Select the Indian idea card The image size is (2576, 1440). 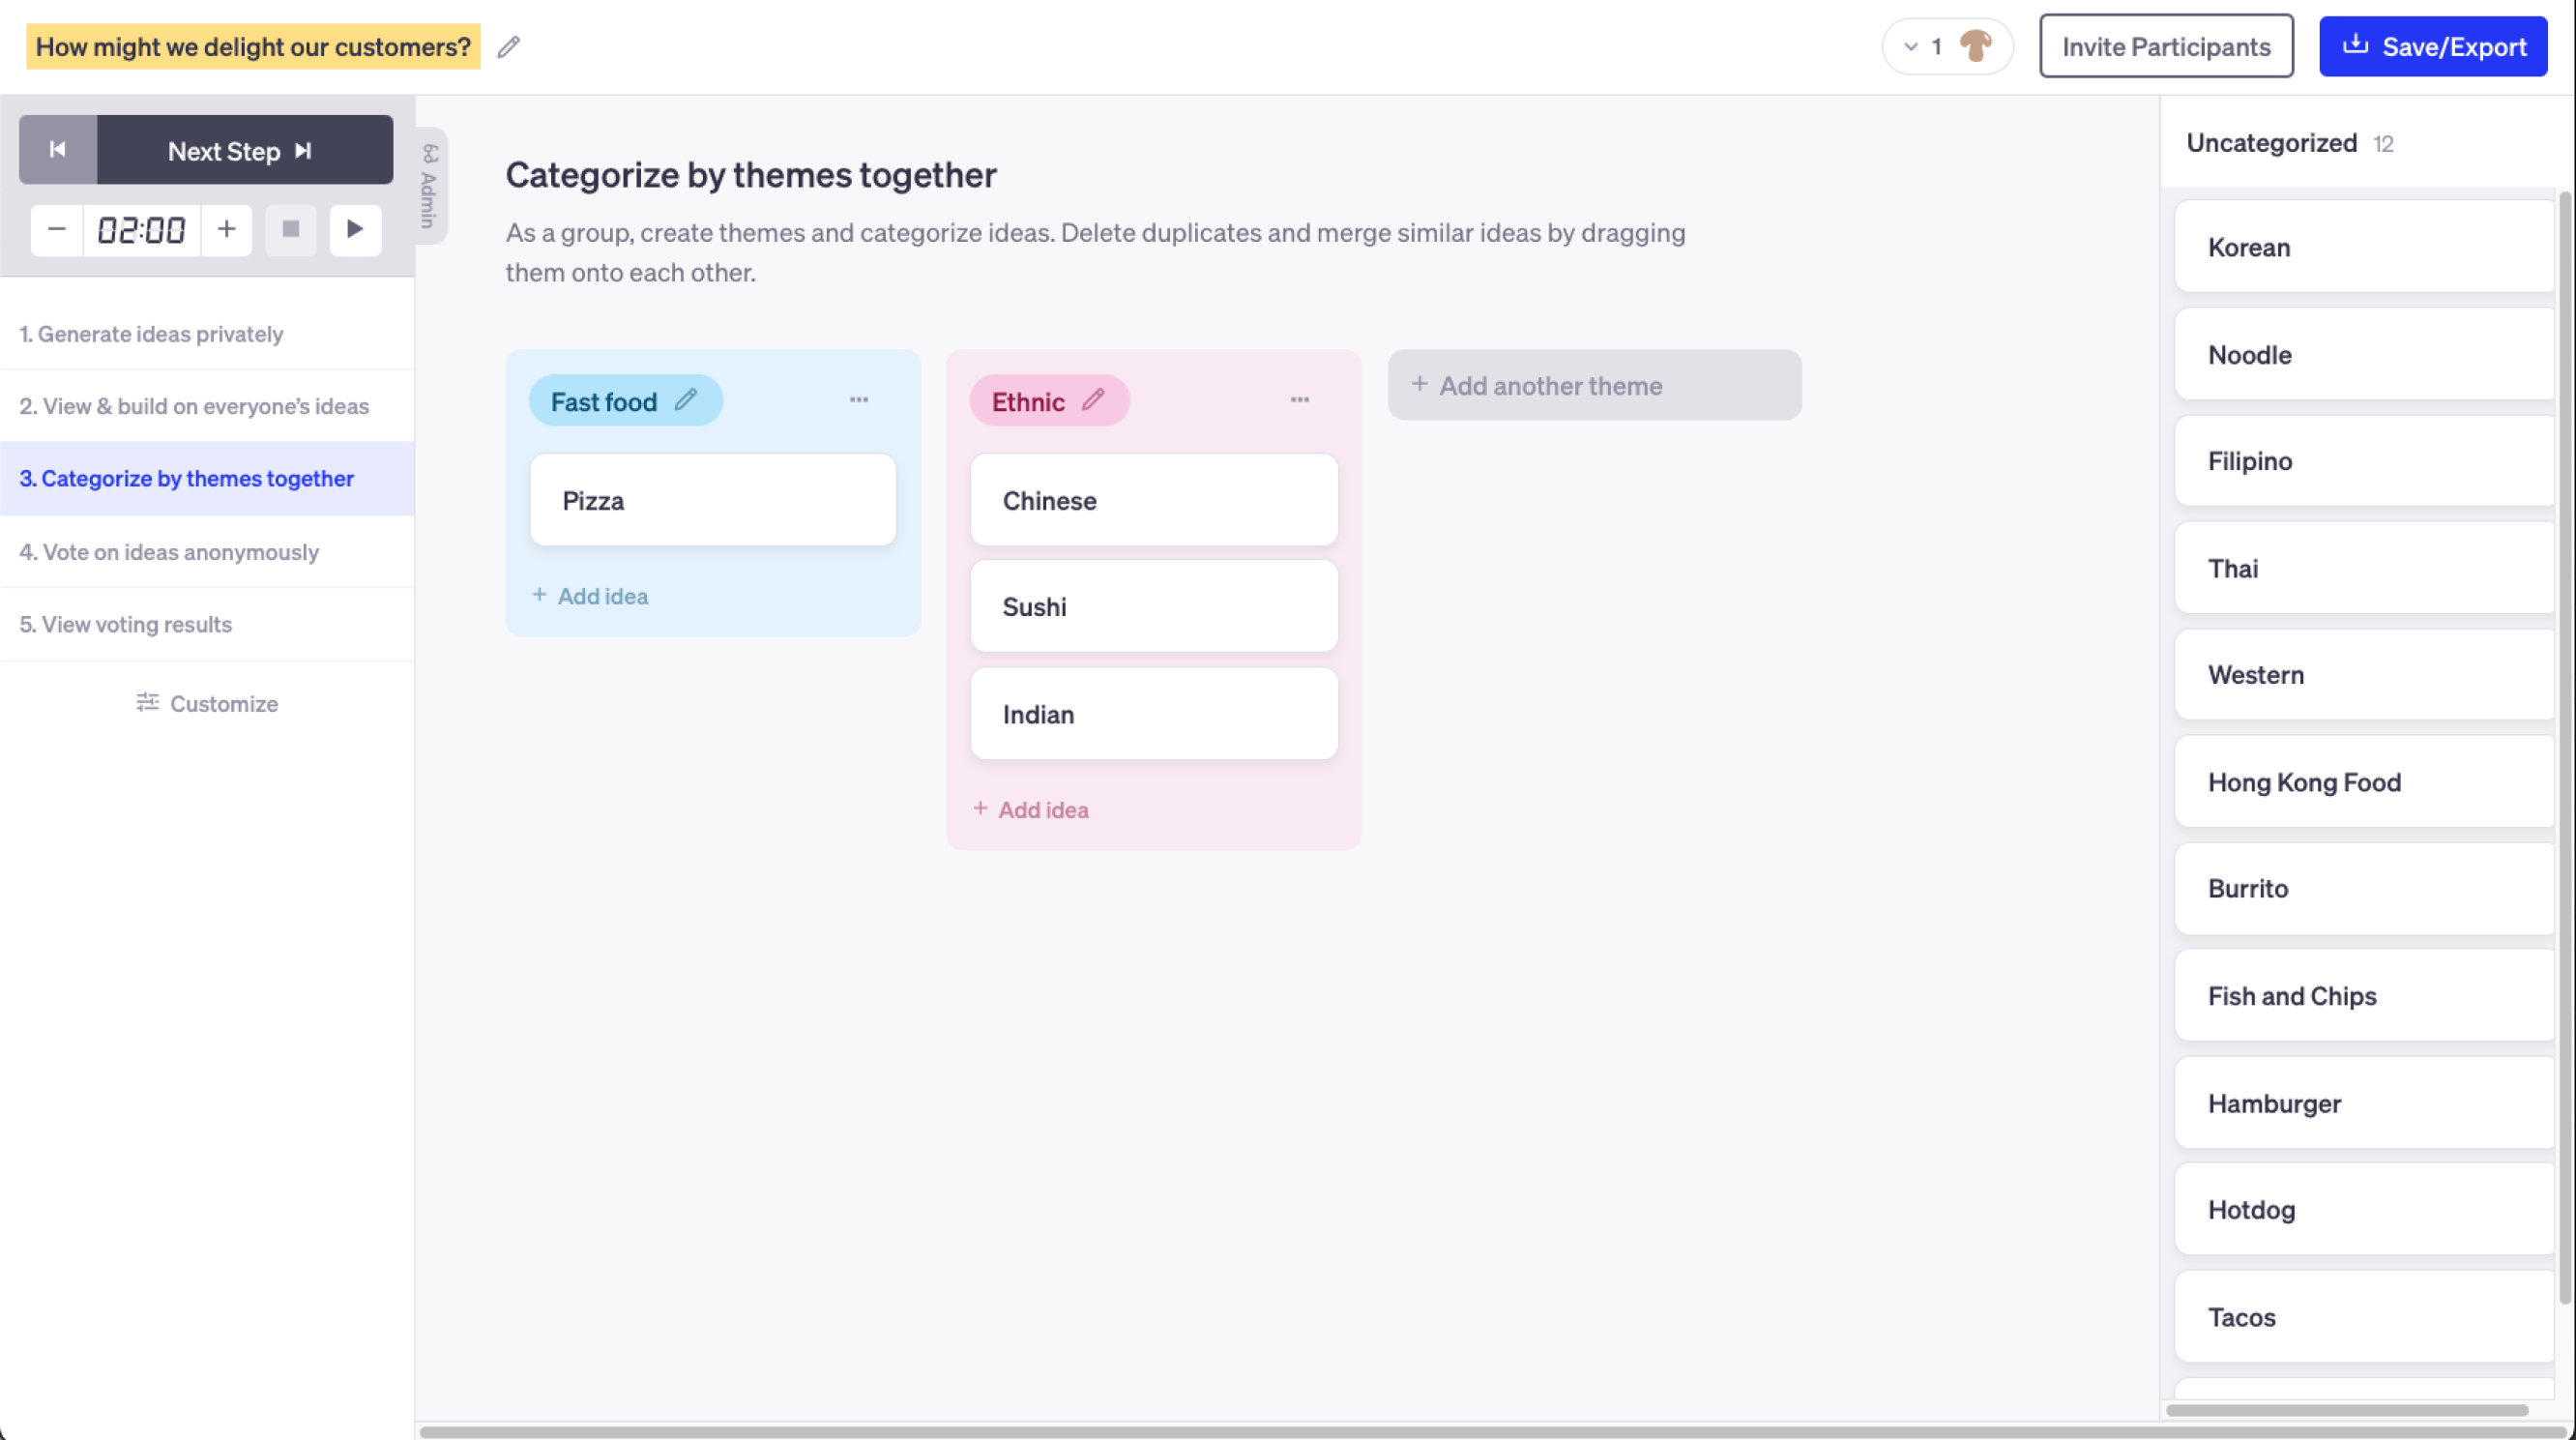point(1154,713)
